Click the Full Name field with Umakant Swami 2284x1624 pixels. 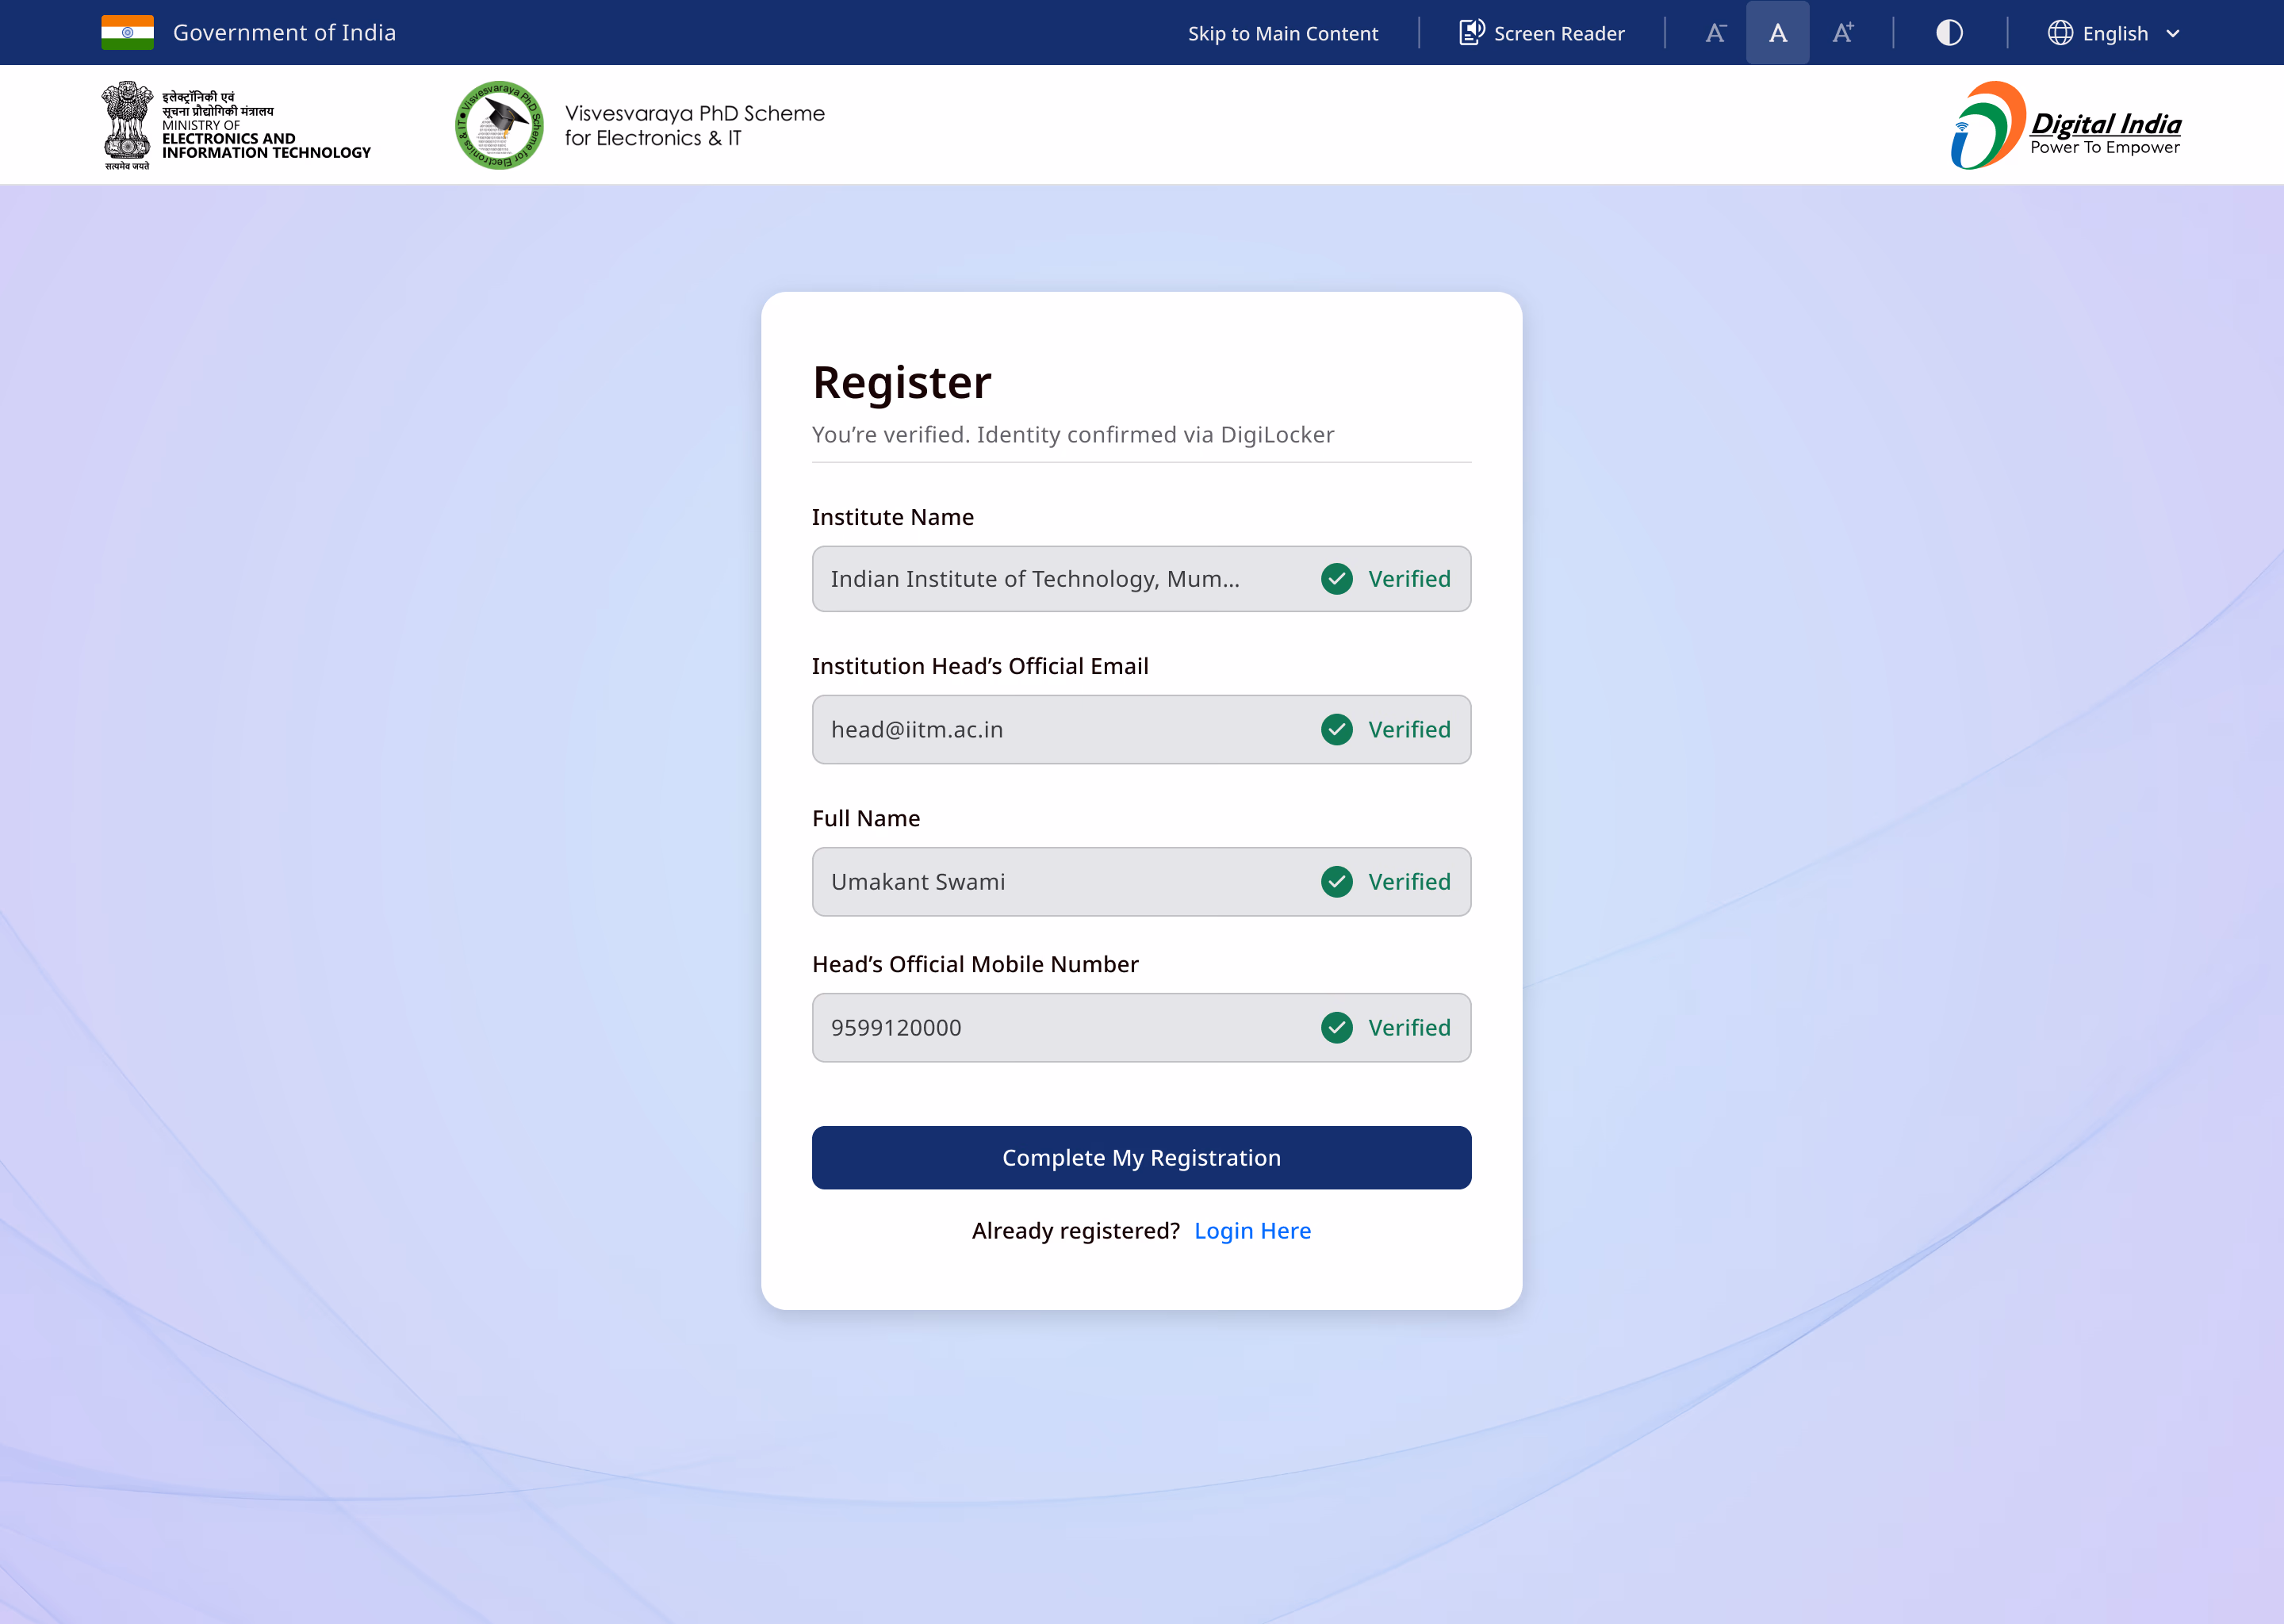coord(1141,882)
